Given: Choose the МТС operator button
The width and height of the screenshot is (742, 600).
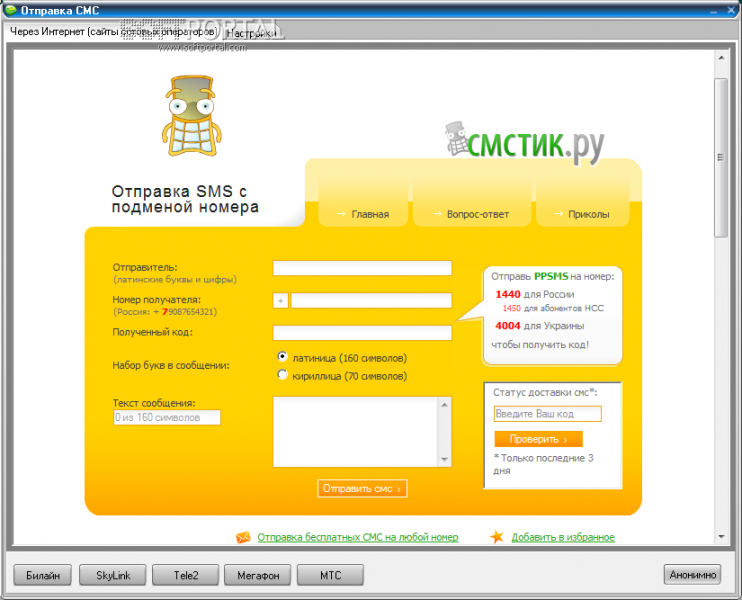Looking at the screenshot, I should (330, 575).
